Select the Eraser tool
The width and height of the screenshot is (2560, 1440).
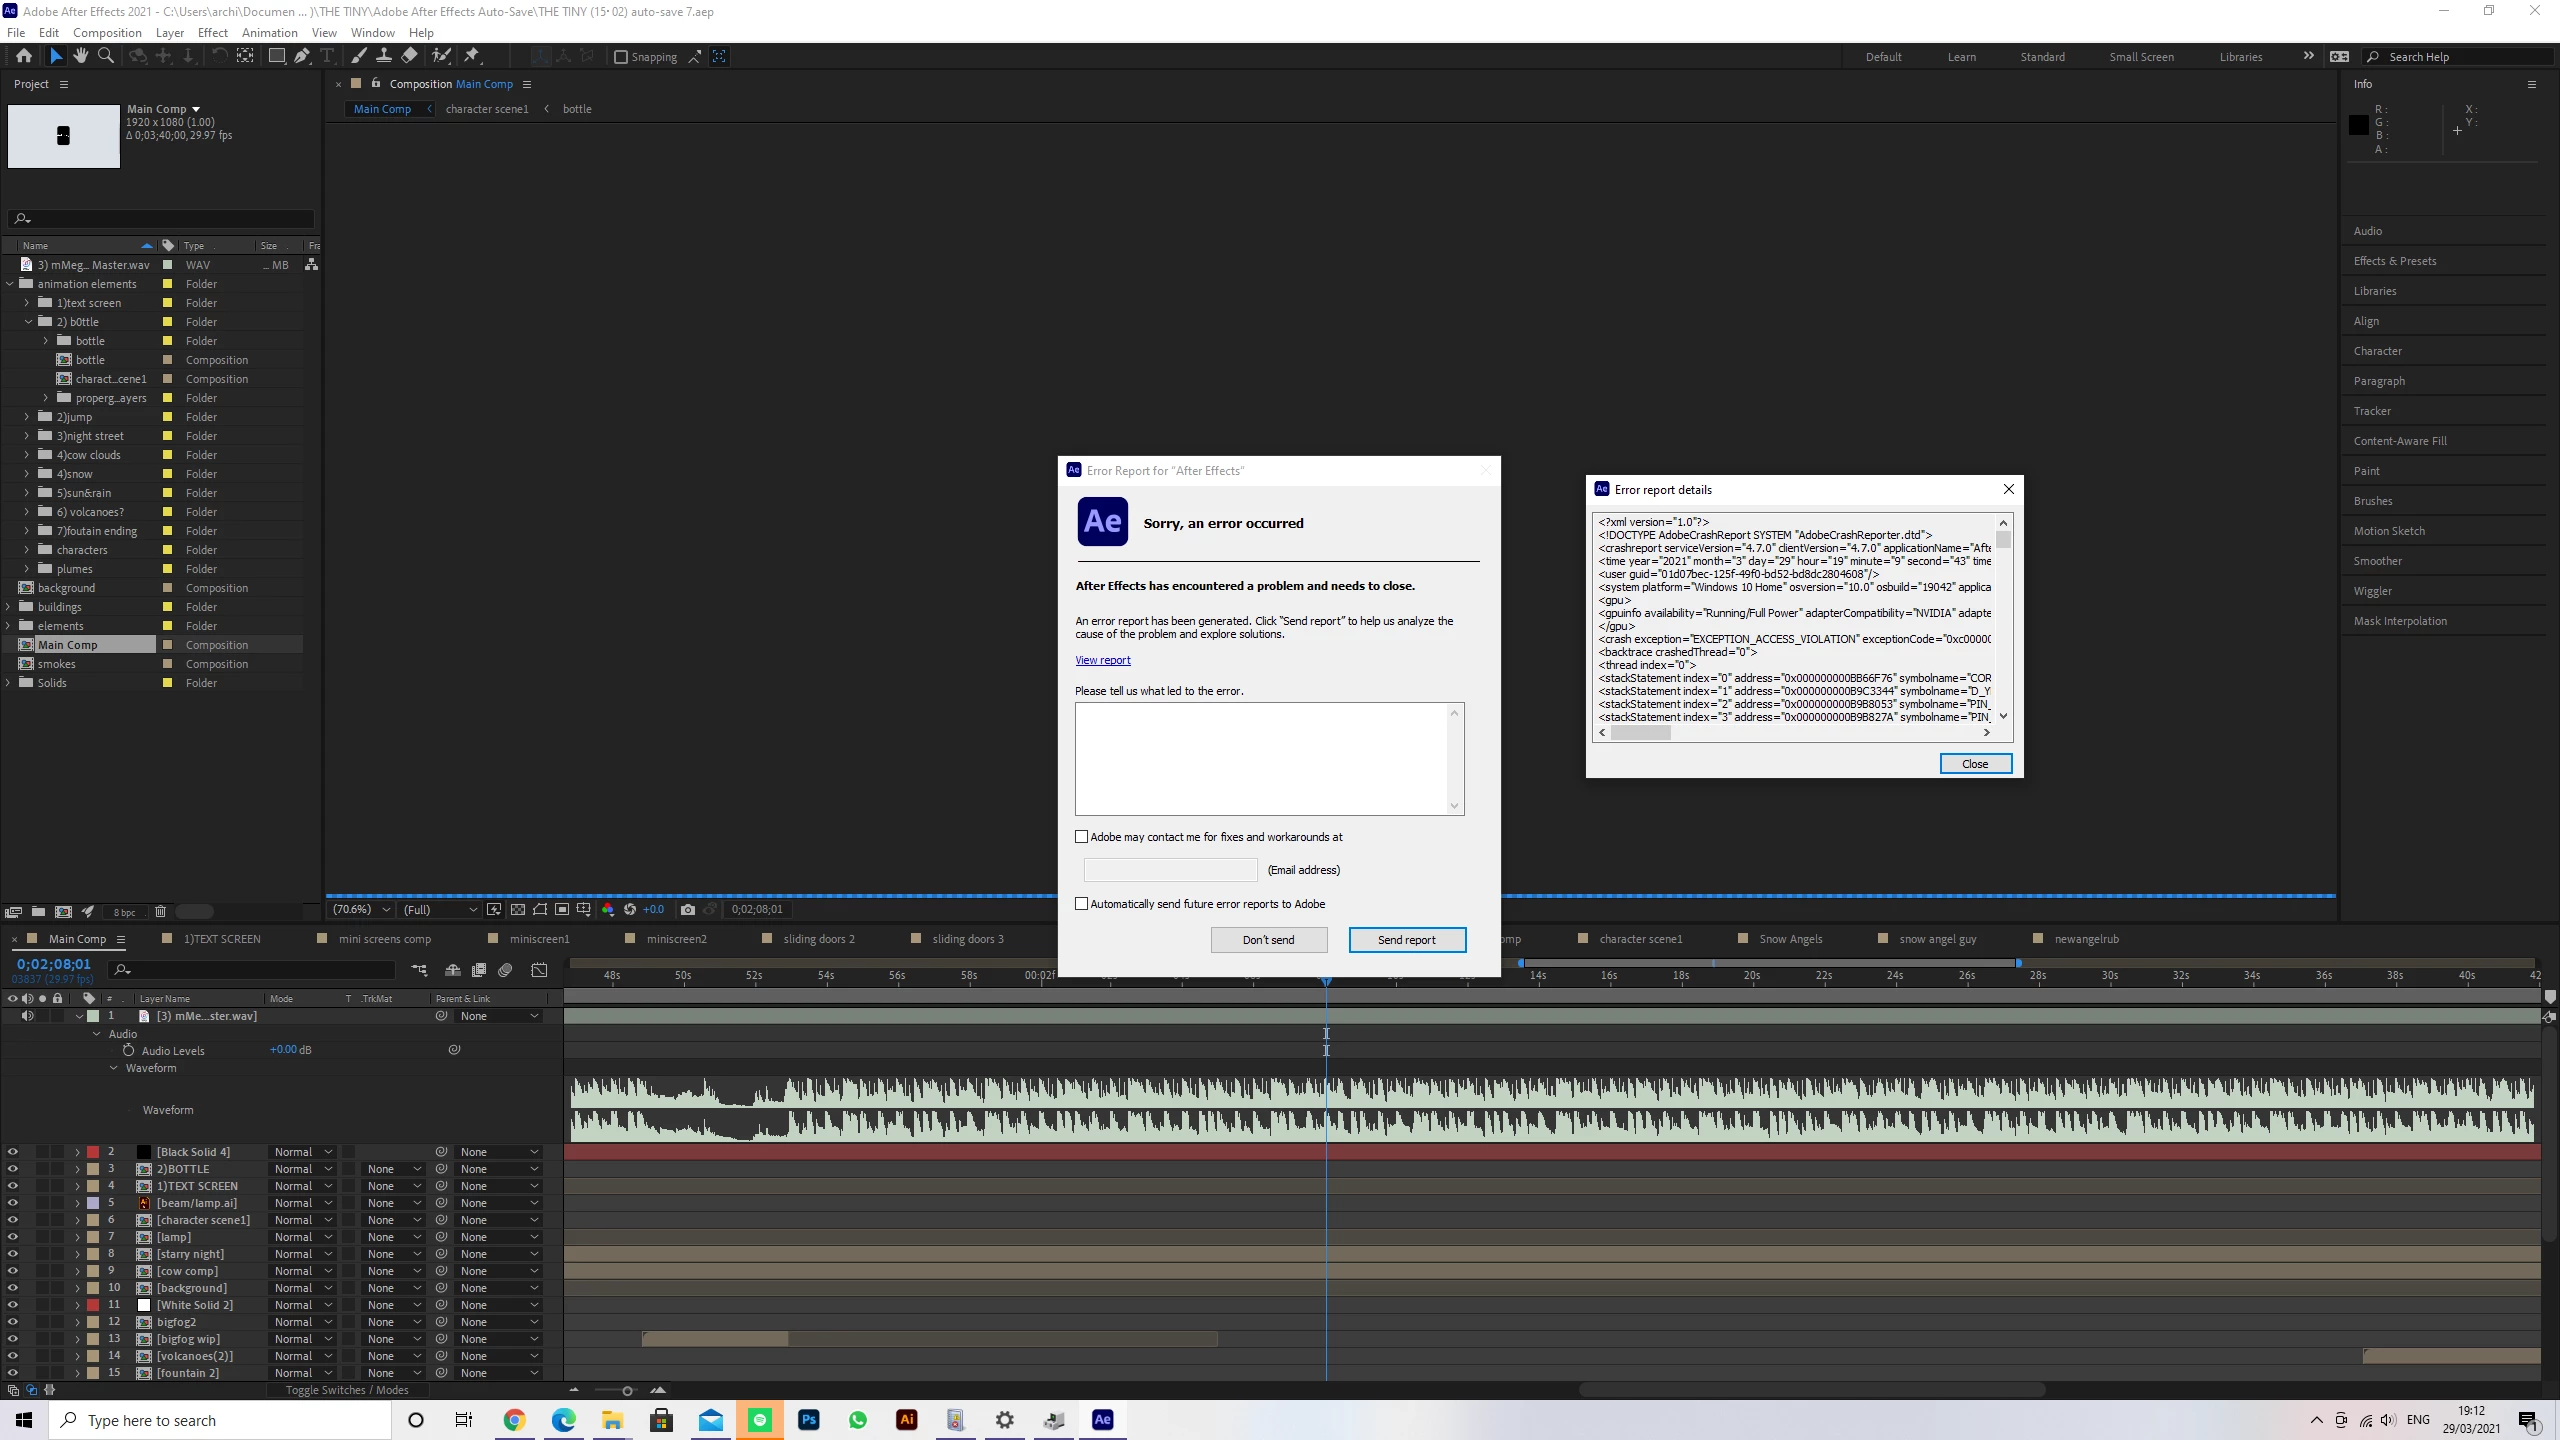409,56
